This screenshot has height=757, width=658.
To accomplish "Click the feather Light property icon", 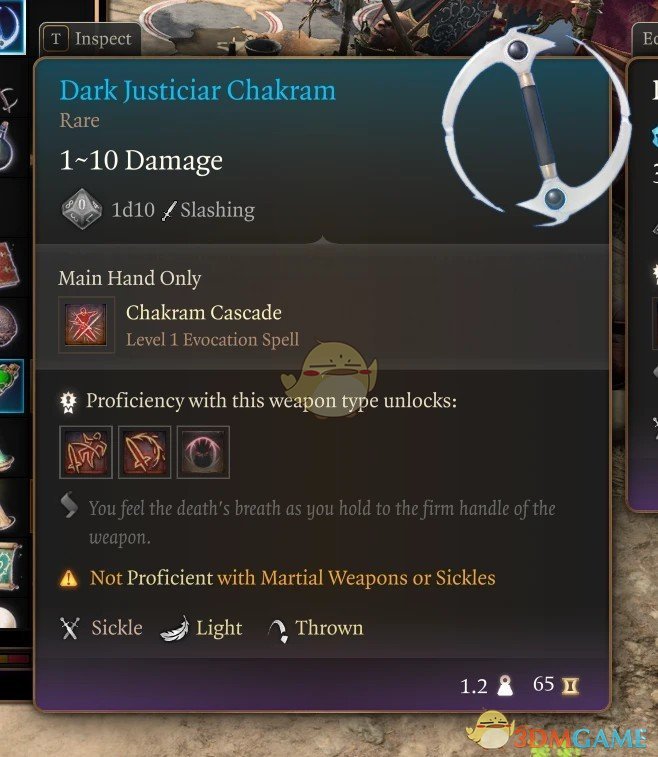I will (x=175, y=629).
